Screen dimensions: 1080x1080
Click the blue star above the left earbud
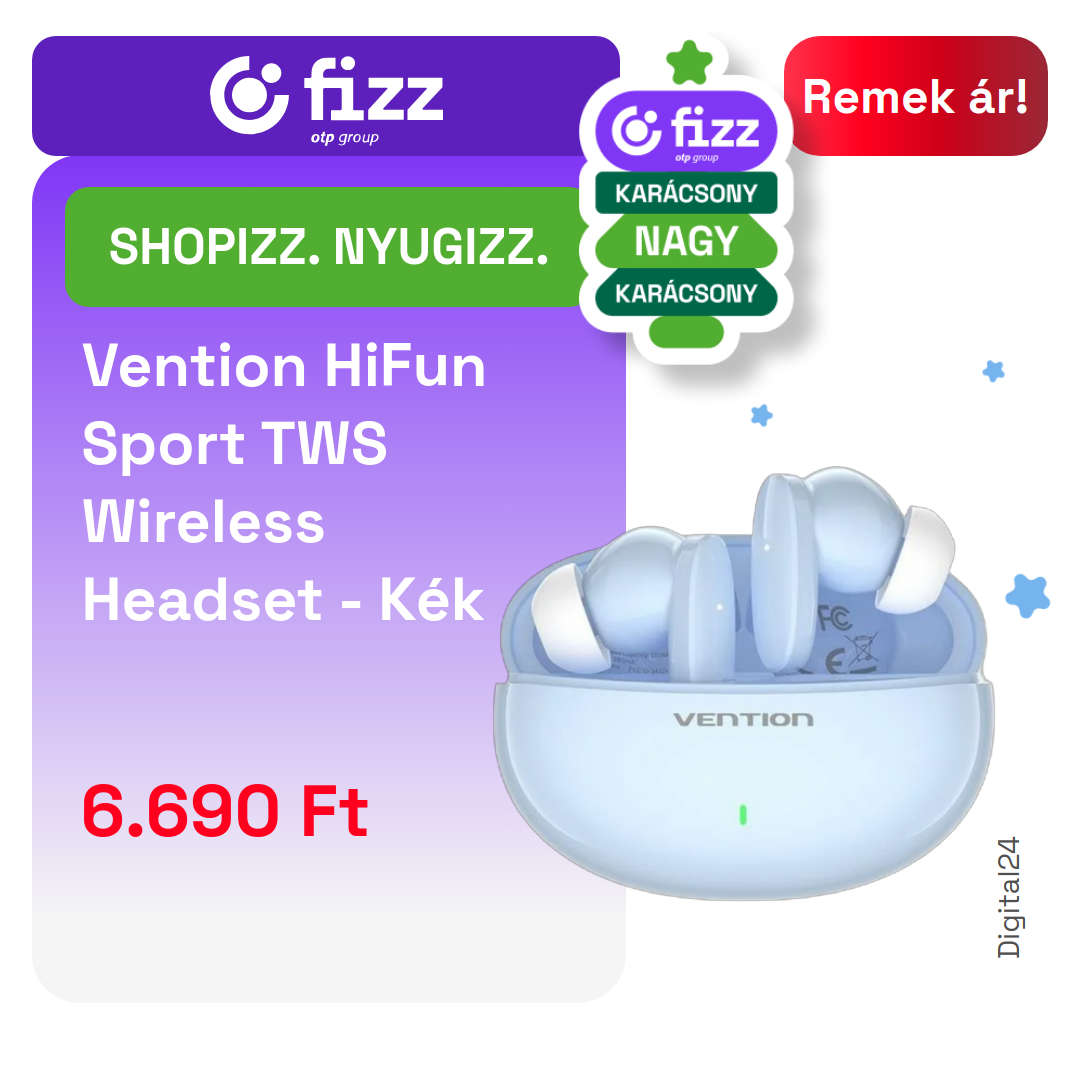click(761, 415)
